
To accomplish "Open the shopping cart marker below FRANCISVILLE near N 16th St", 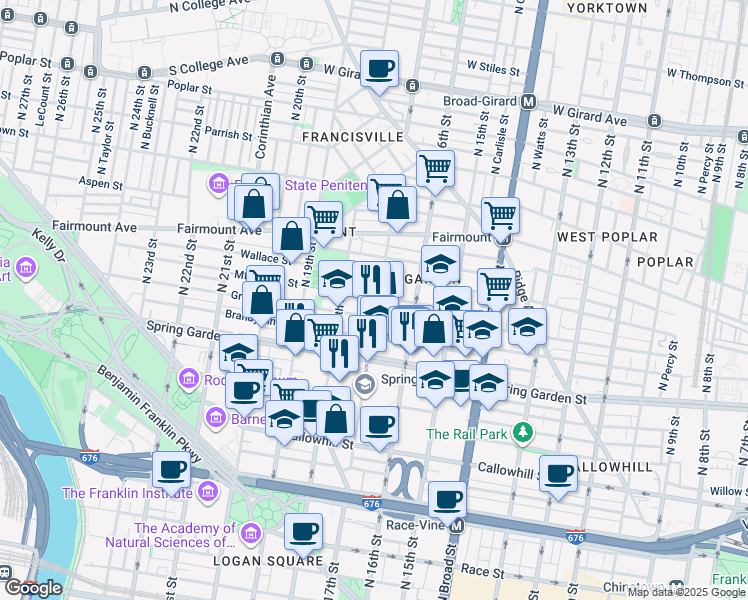I will click(x=435, y=169).
